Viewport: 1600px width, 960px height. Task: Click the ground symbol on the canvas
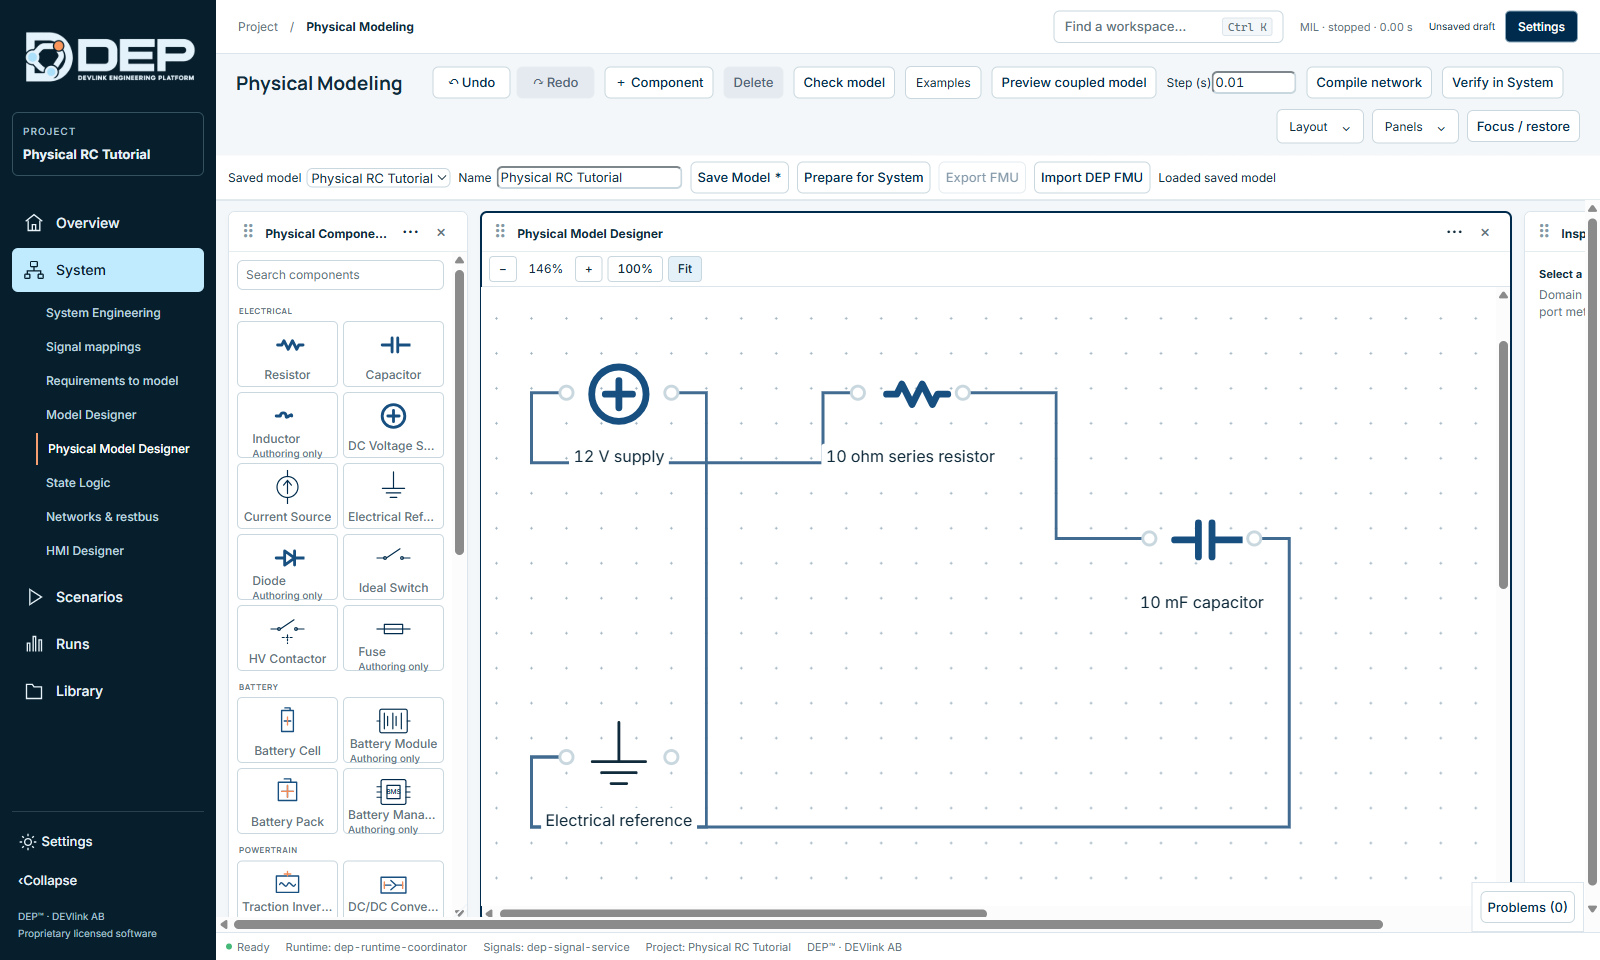tap(618, 754)
